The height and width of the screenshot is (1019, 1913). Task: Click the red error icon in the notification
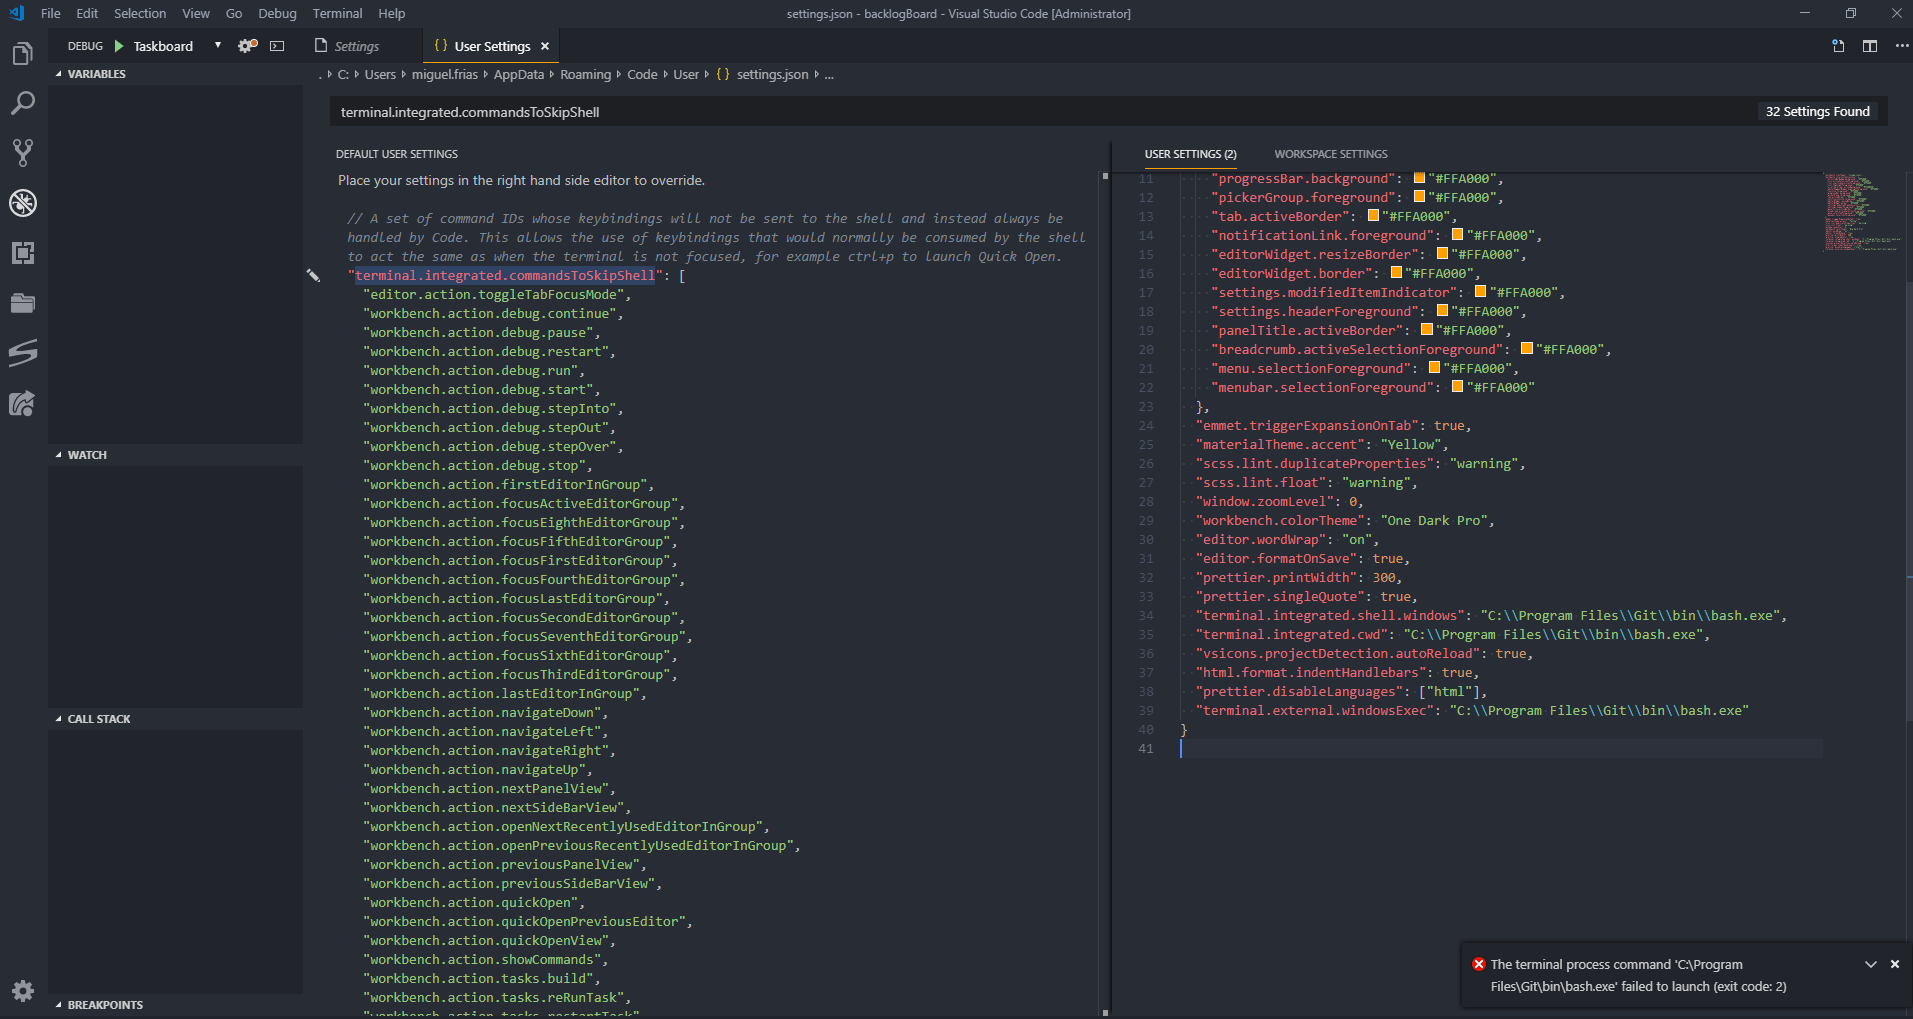(x=1478, y=965)
